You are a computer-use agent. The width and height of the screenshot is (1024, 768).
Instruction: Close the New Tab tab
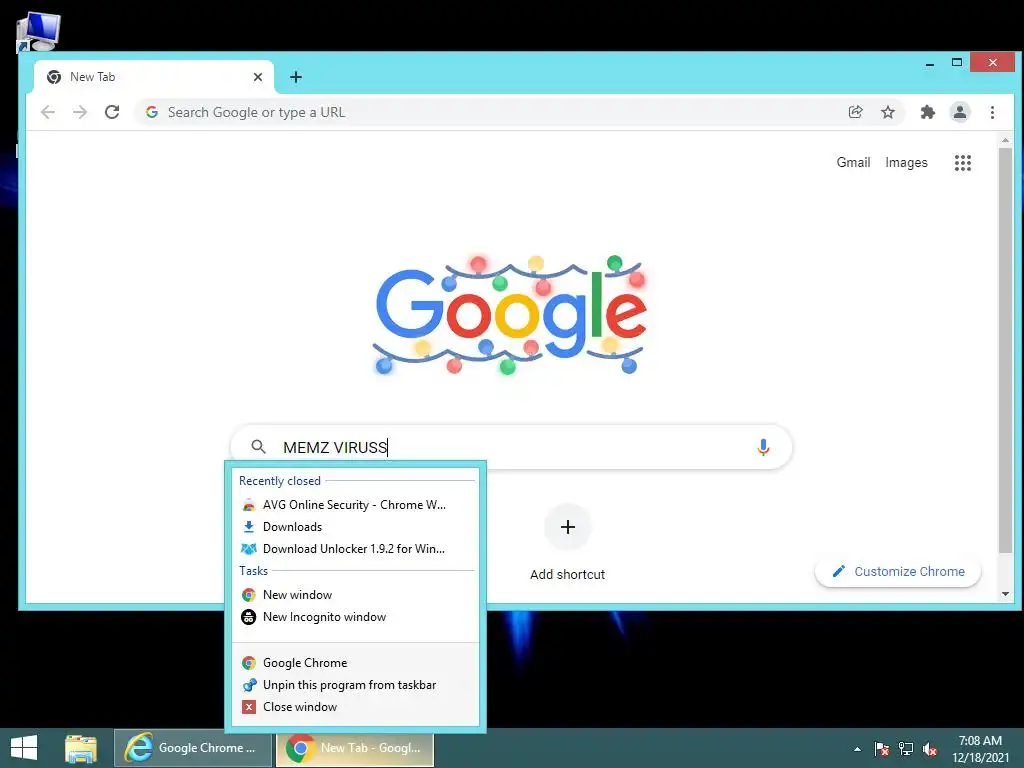pyautogui.click(x=258, y=77)
